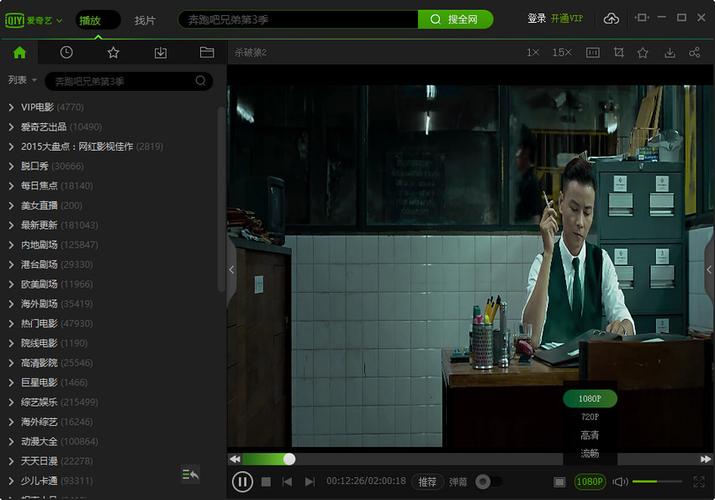Click the video progress bar handle
The height and width of the screenshot is (500, 715).
pyautogui.click(x=289, y=459)
